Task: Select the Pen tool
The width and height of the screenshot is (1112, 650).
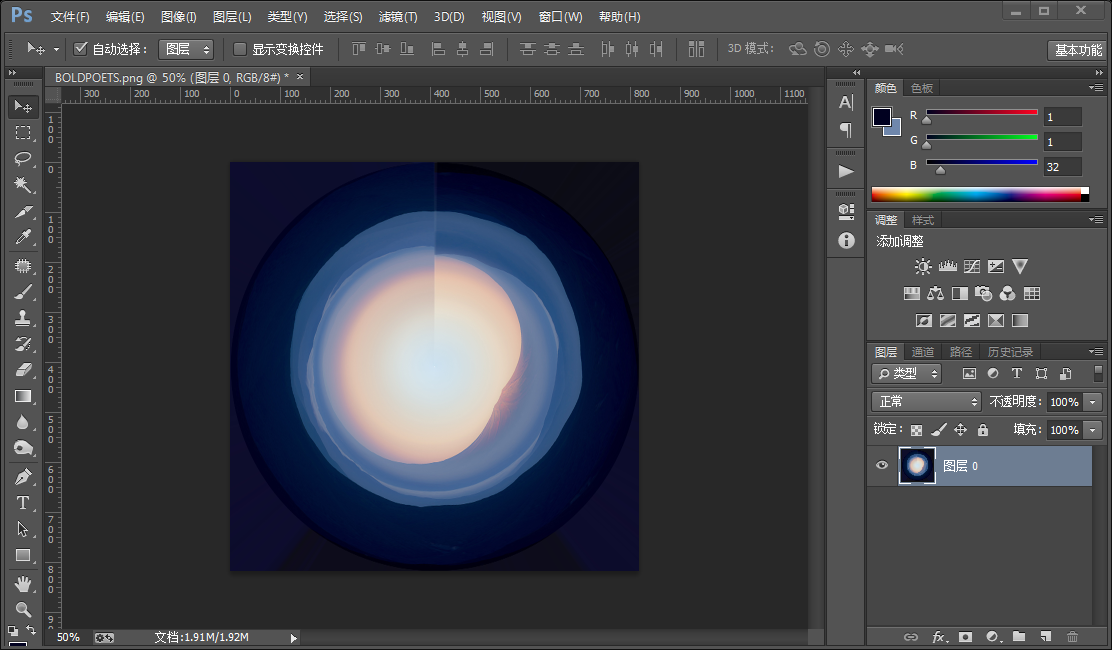Action: coord(23,476)
